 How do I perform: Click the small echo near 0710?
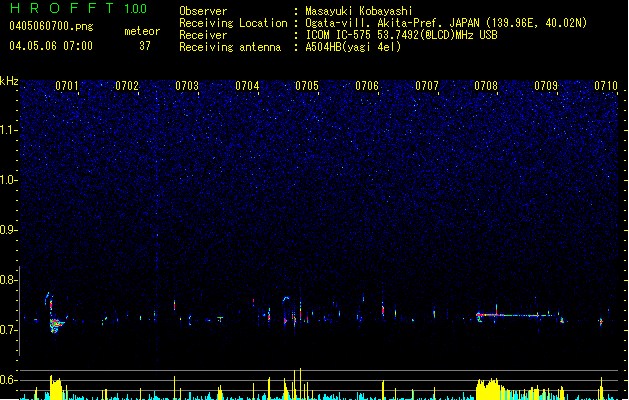(601, 321)
